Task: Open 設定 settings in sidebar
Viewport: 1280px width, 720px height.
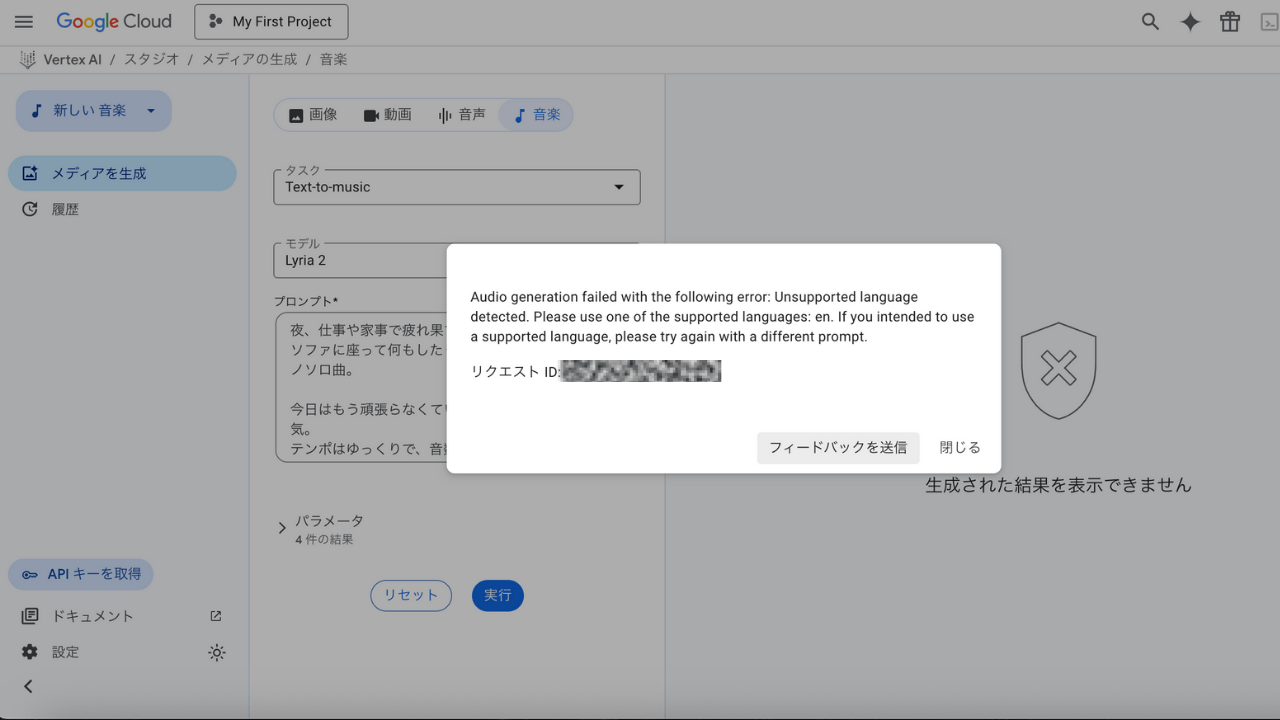Action: click(65, 652)
